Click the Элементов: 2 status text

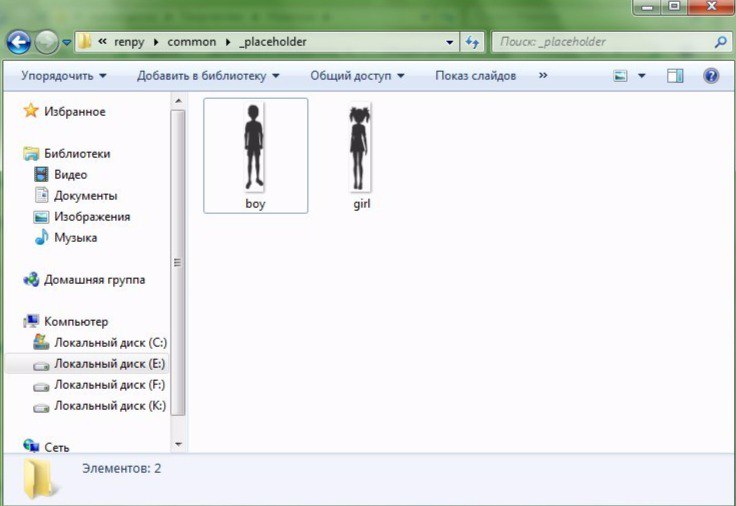pos(122,468)
